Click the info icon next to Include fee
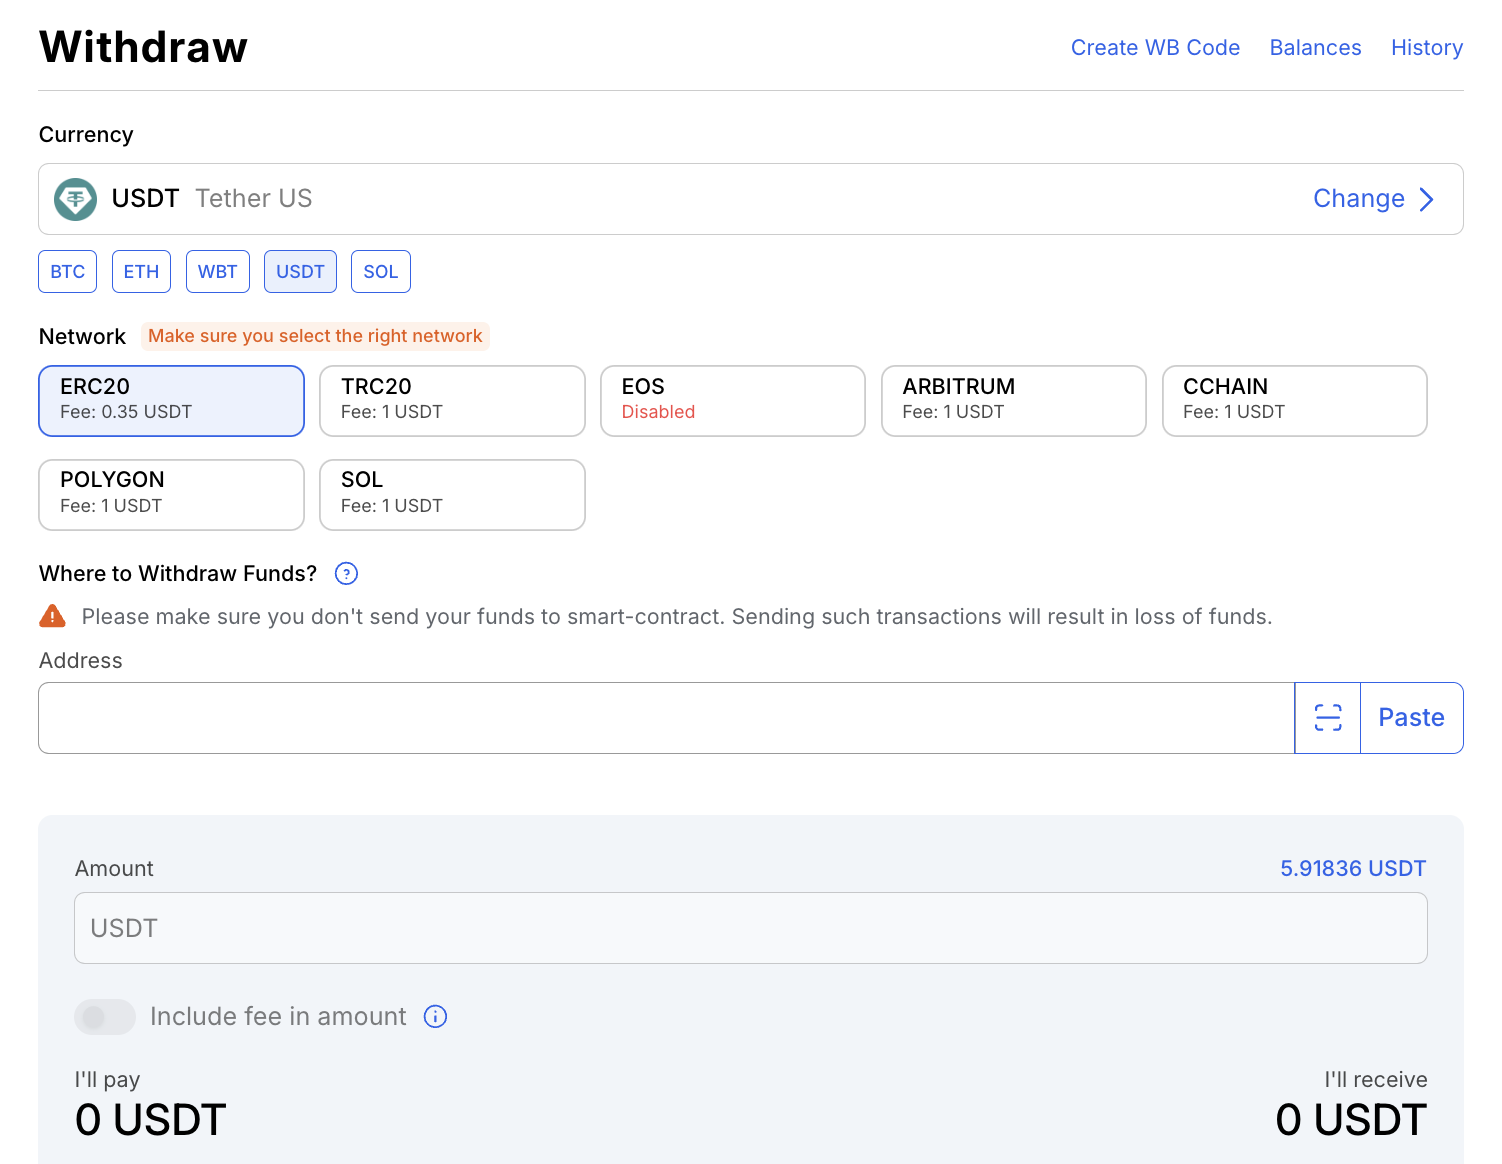1502x1164 pixels. [x=436, y=1017]
